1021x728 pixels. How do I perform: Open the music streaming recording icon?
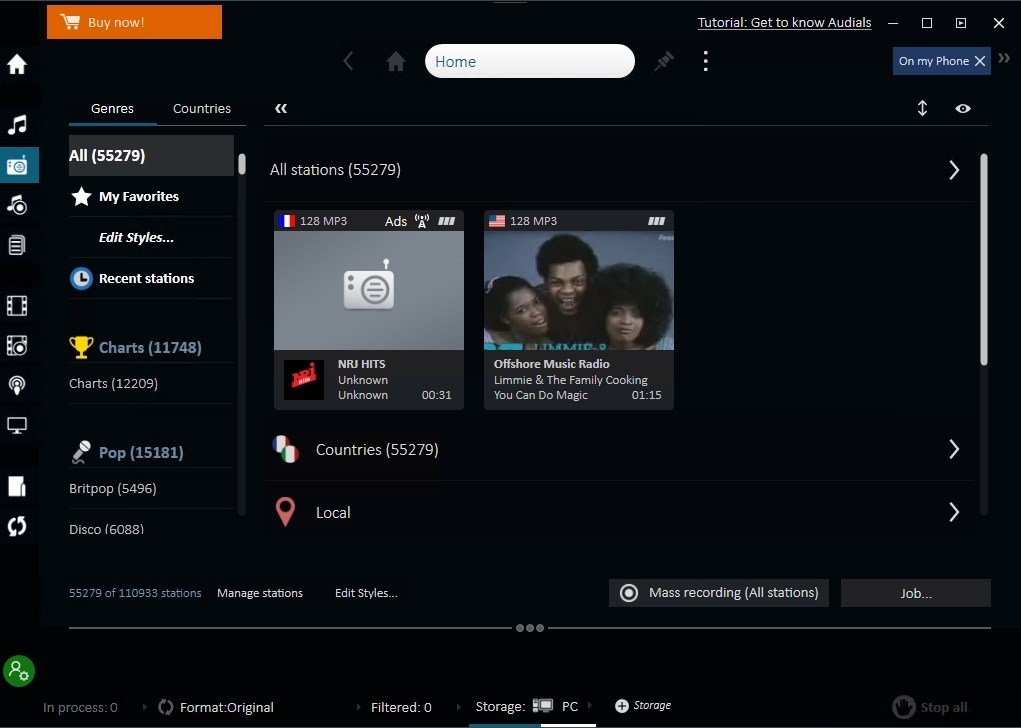(17, 205)
